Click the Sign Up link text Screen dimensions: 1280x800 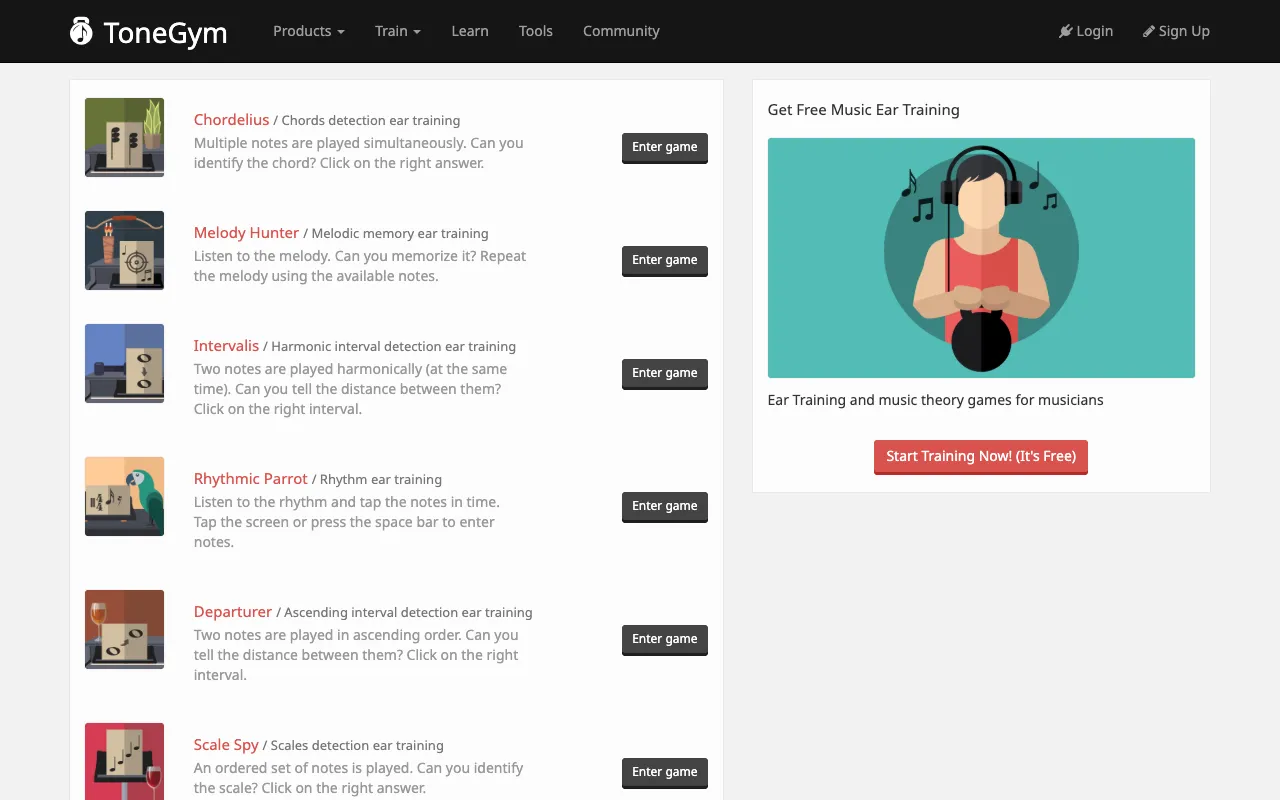point(1184,31)
